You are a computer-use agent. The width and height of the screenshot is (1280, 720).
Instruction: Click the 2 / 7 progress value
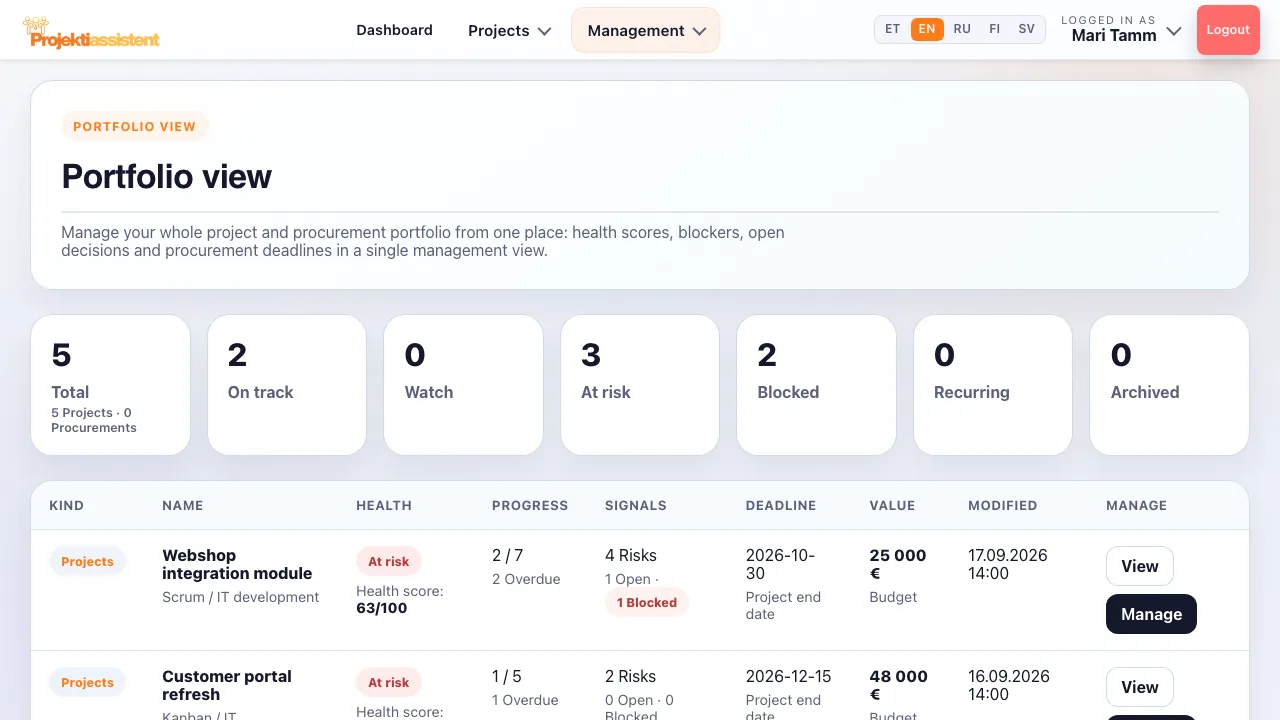507,555
